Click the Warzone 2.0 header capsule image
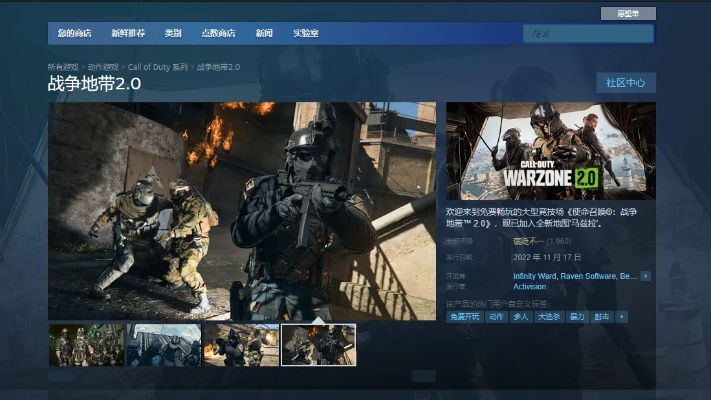The image size is (711, 400). [551, 151]
